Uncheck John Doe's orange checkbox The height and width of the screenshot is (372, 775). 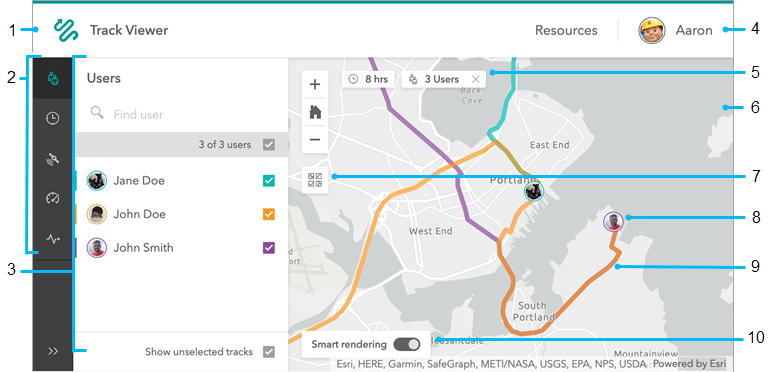pos(268,214)
